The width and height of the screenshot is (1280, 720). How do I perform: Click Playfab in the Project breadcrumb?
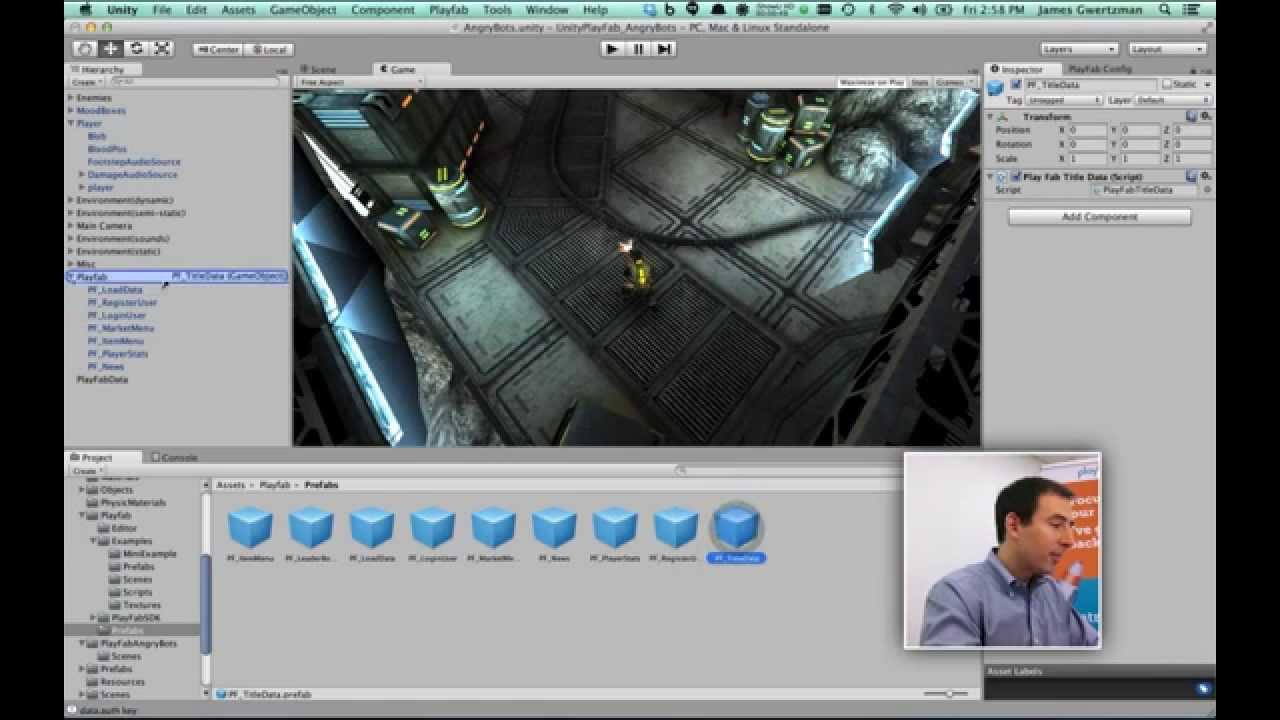(x=274, y=484)
